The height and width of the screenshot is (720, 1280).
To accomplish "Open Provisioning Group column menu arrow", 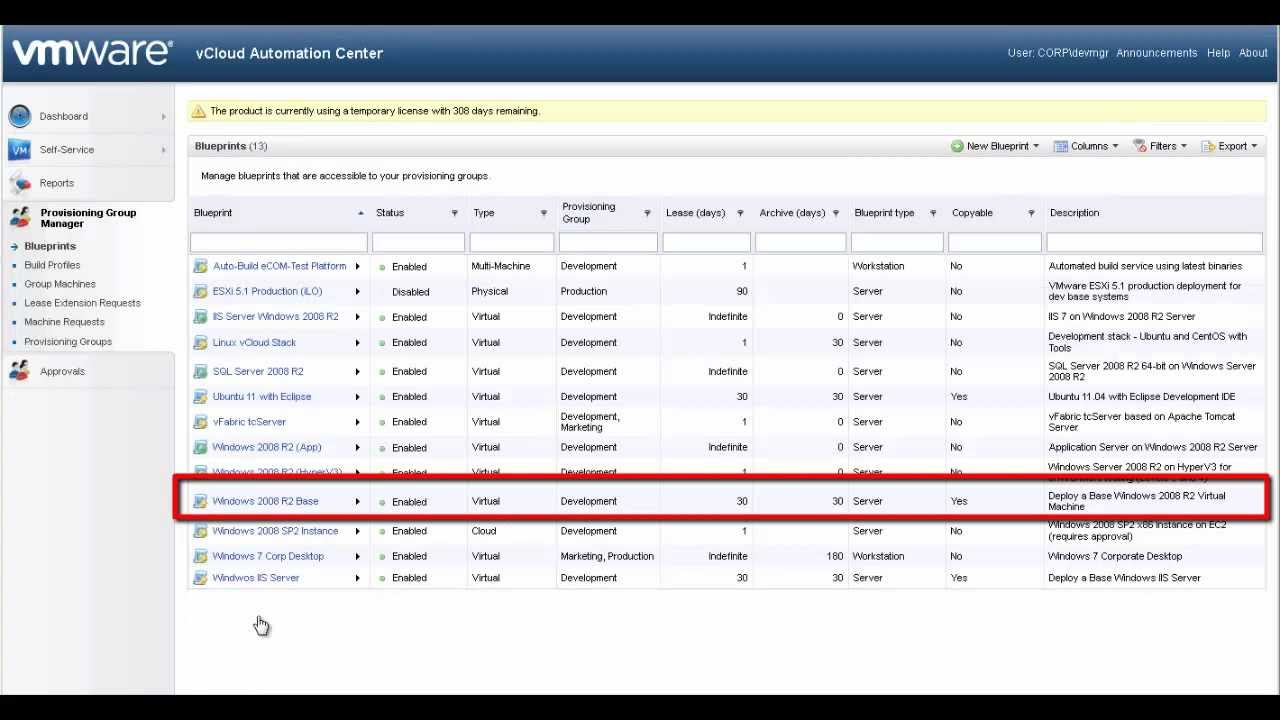I will click(x=647, y=213).
